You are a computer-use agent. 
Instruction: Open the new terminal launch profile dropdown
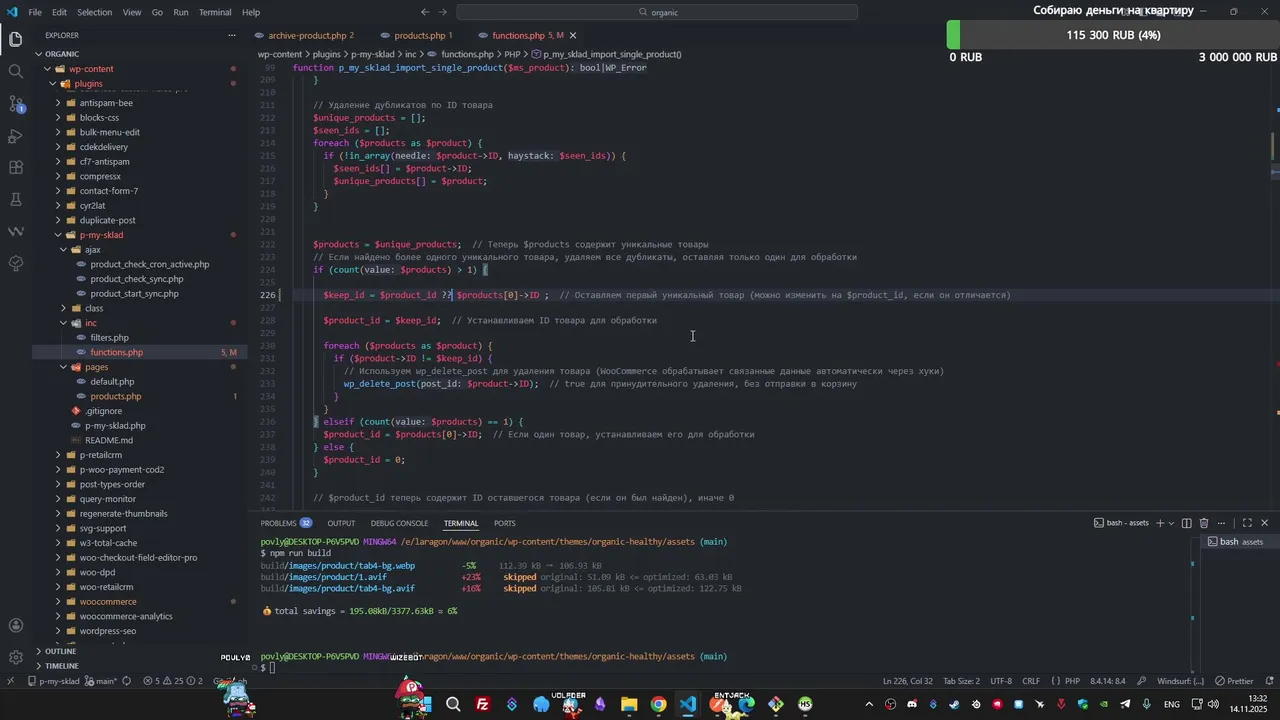1171,523
